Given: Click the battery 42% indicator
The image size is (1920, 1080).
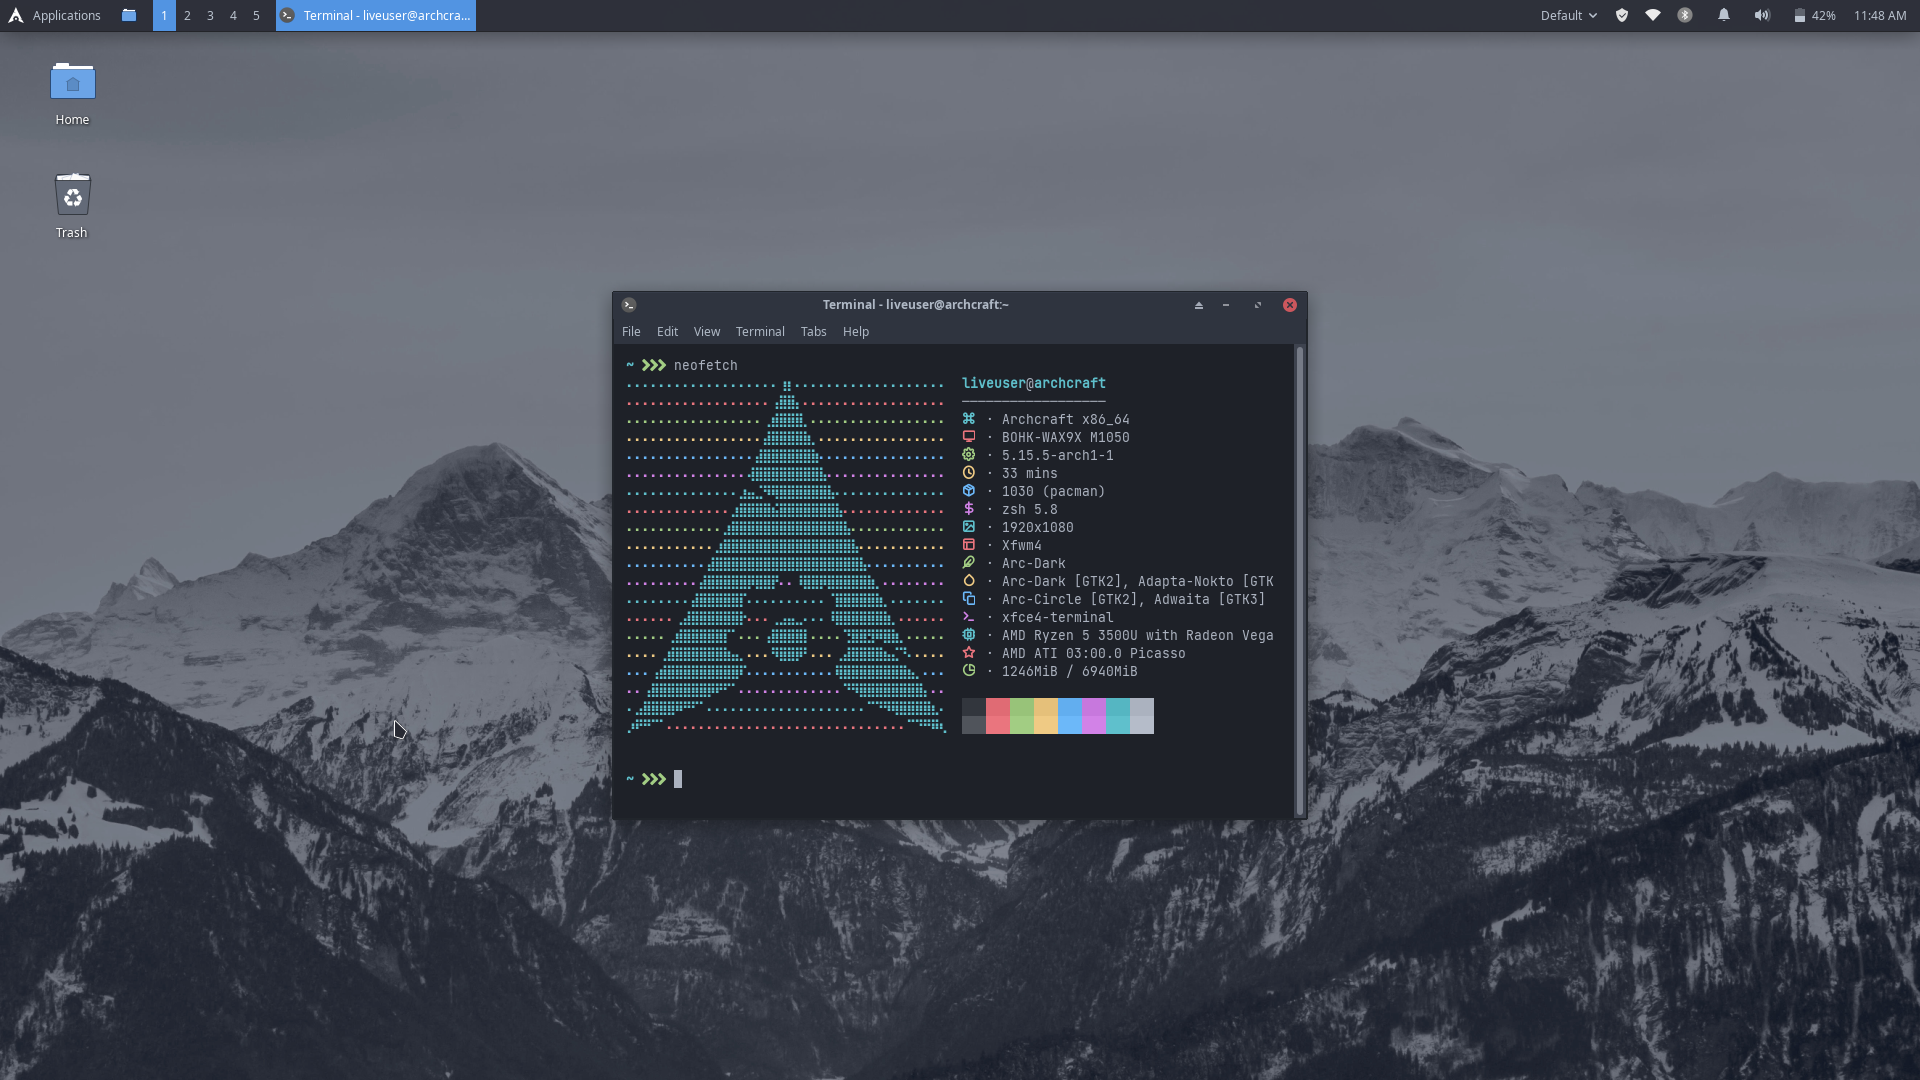Looking at the screenshot, I should (1814, 15).
